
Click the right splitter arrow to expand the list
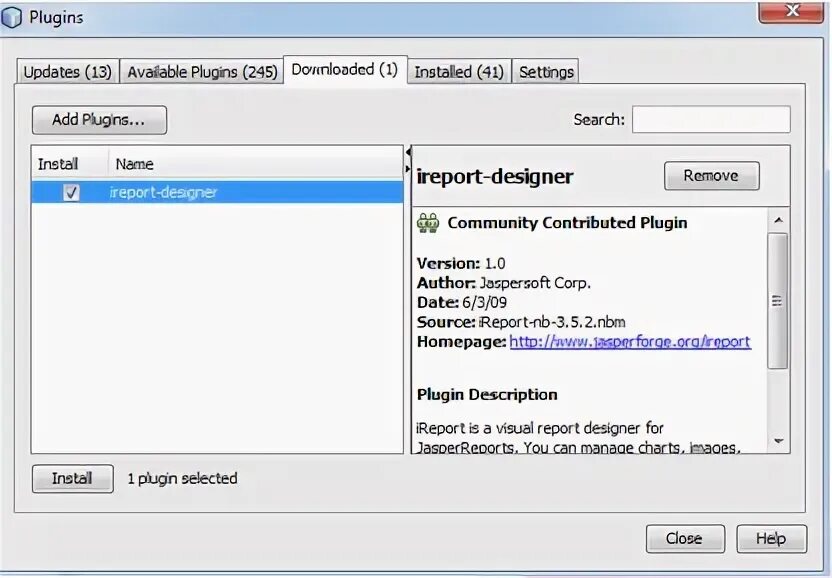tap(408, 169)
